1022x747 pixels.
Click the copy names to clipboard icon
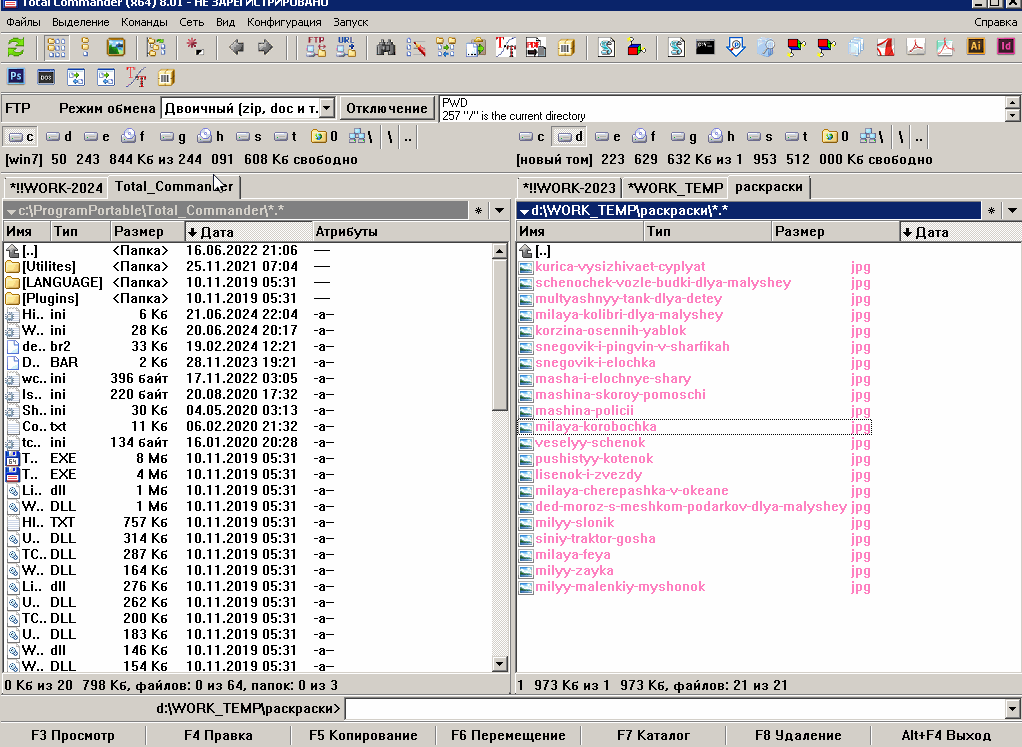coord(476,48)
